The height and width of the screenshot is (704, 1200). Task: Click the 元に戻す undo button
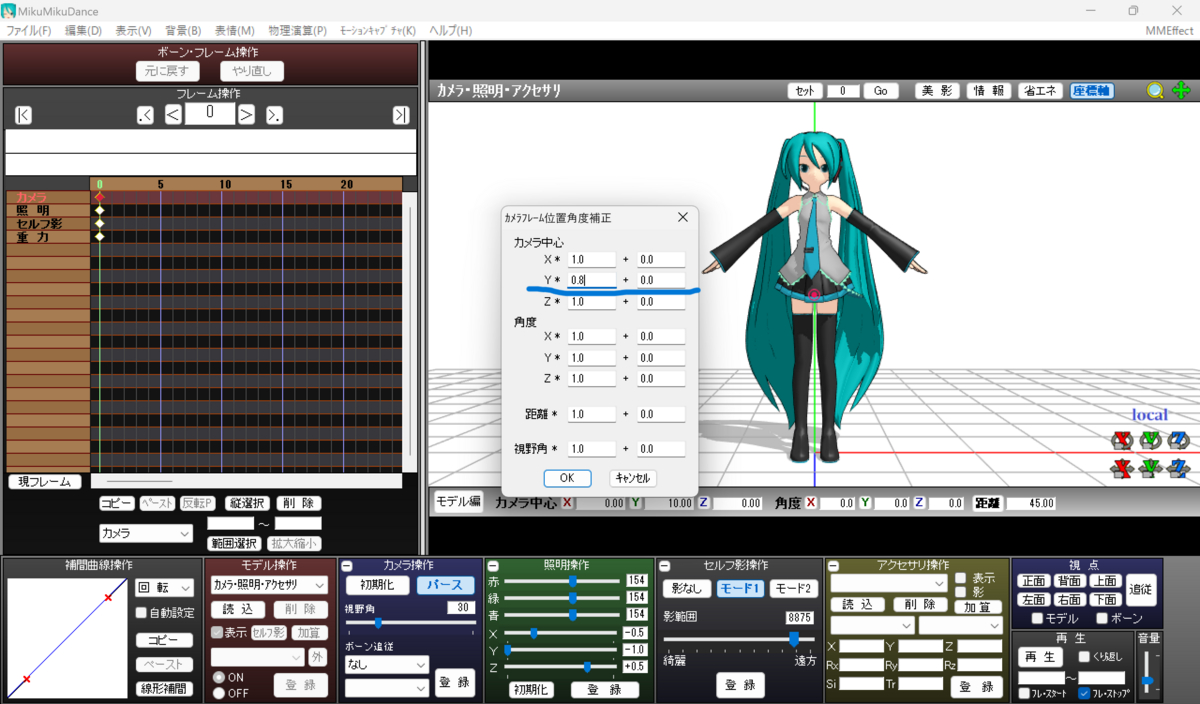[168, 71]
